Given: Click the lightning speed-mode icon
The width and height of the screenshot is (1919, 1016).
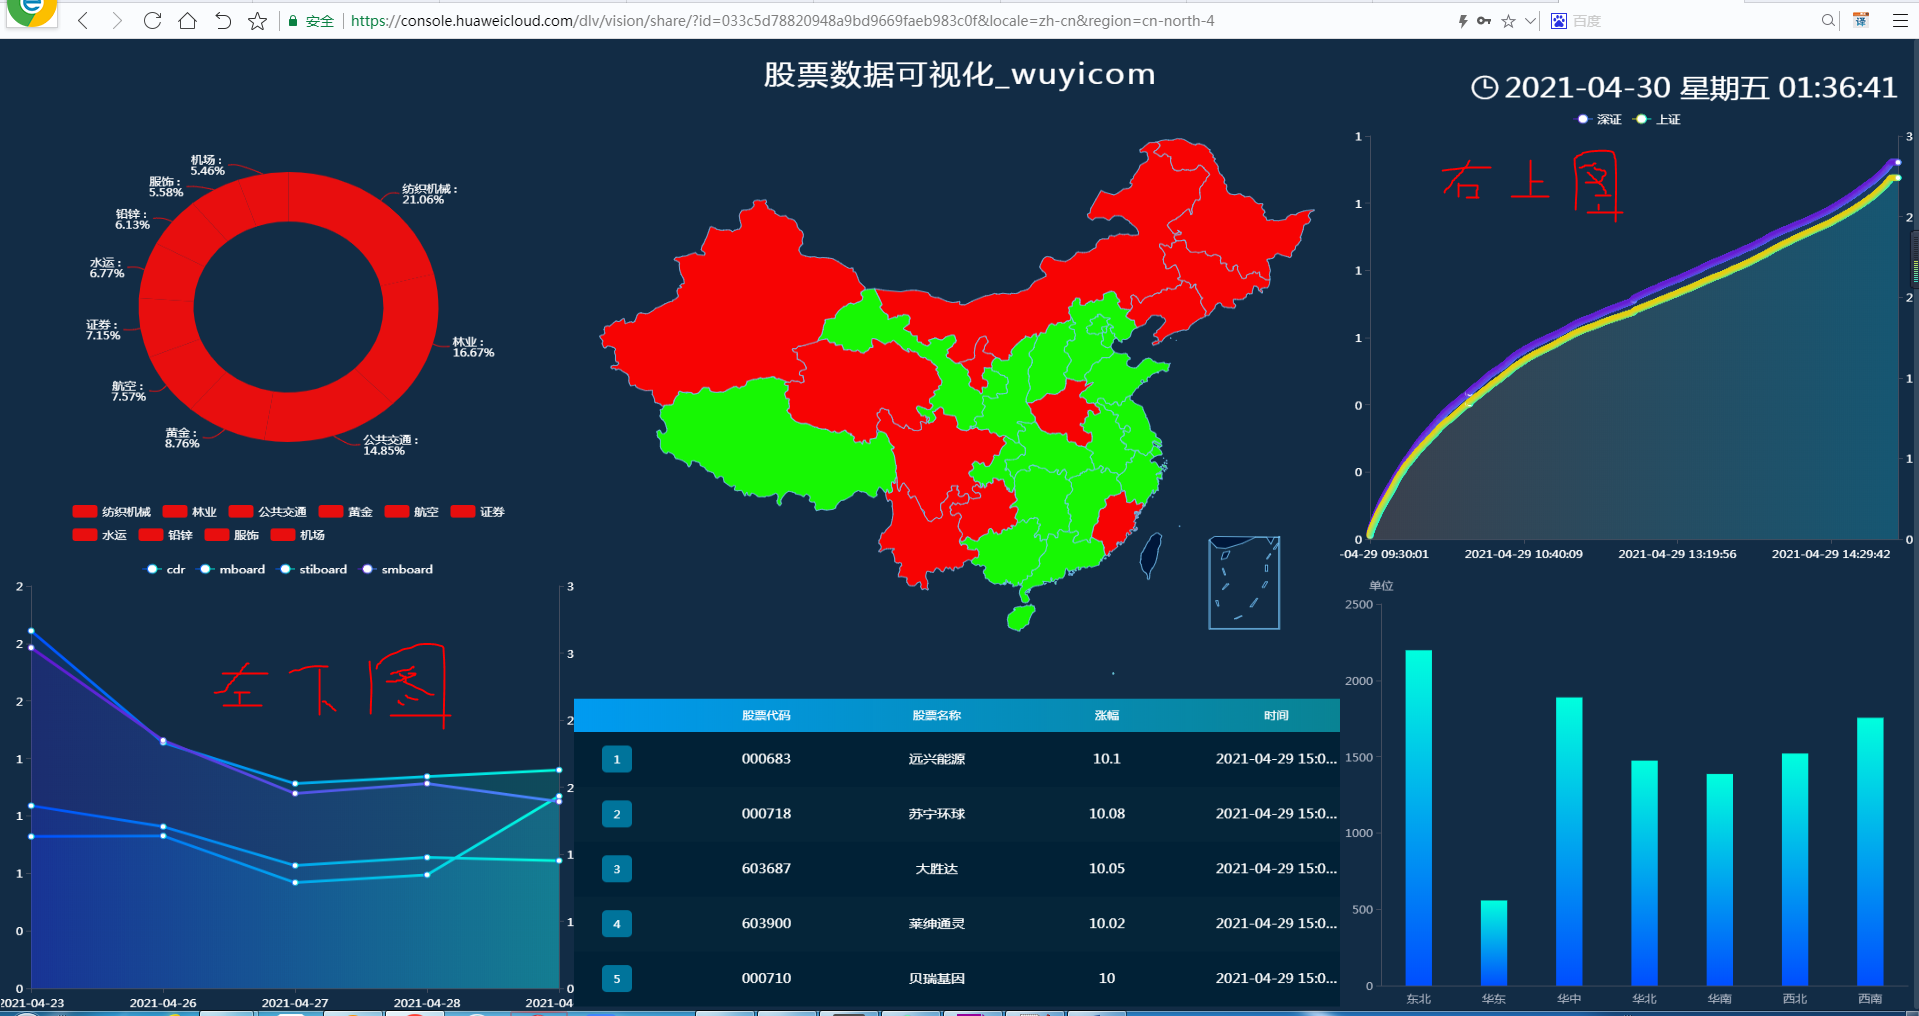Looking at the screenshot, I should [x=1463, y=20].
